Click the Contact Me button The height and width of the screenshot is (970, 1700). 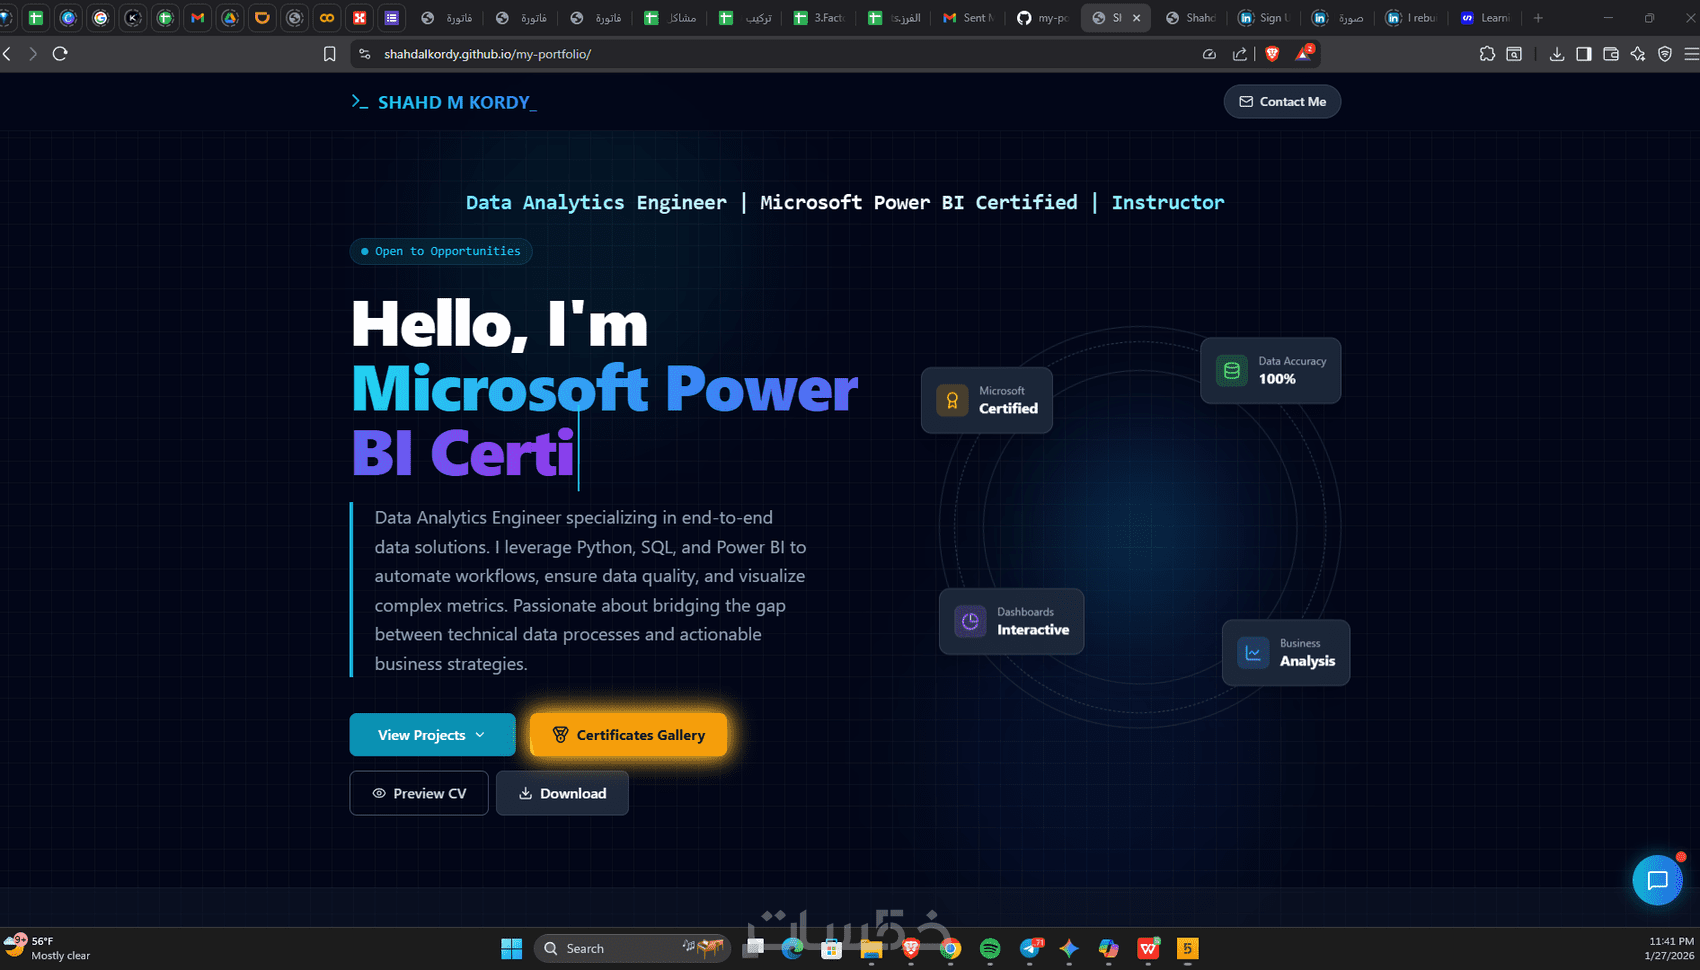click(1282, 101)
